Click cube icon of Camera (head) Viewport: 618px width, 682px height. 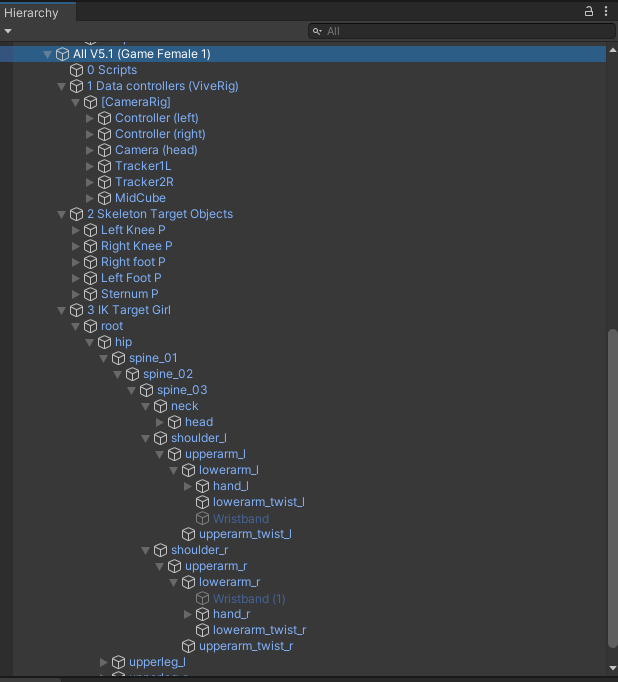point(104,150)
